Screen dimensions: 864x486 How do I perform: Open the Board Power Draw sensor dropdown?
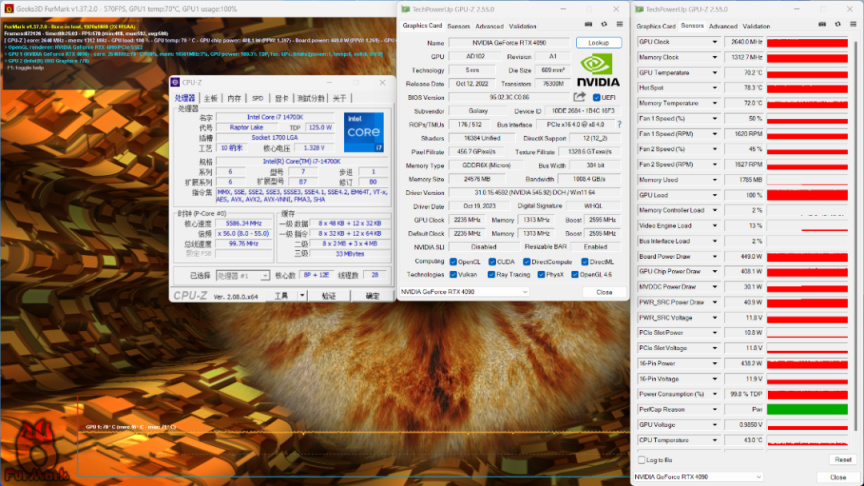tap(715, 256)
